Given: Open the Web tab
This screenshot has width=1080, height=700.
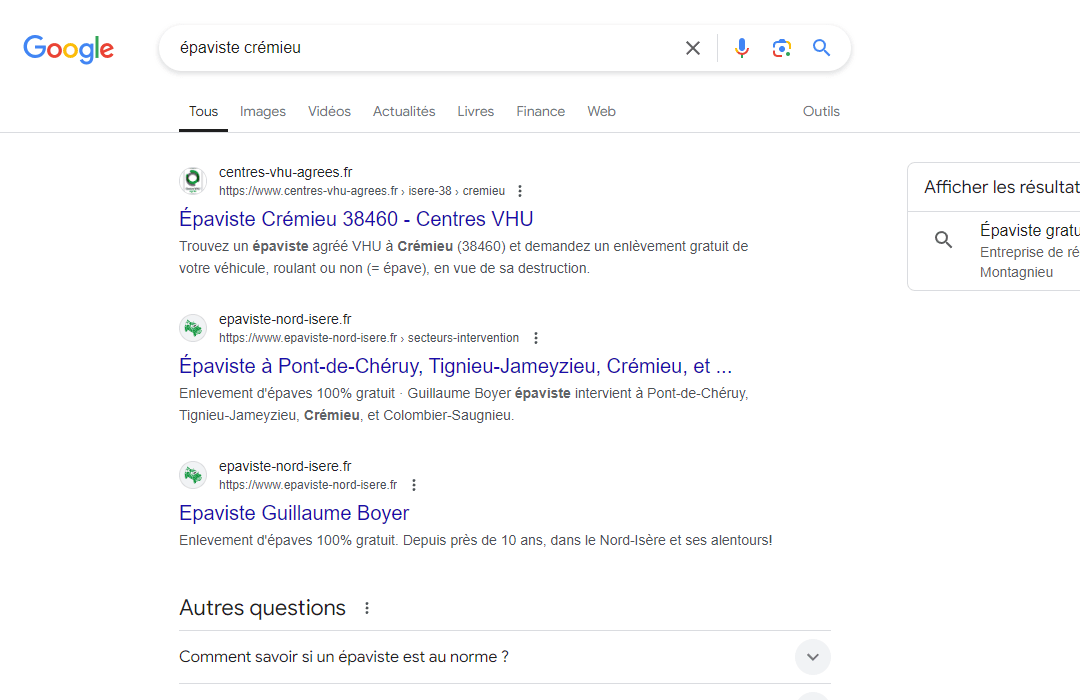Looking at the screenshot, I should 601,112.
